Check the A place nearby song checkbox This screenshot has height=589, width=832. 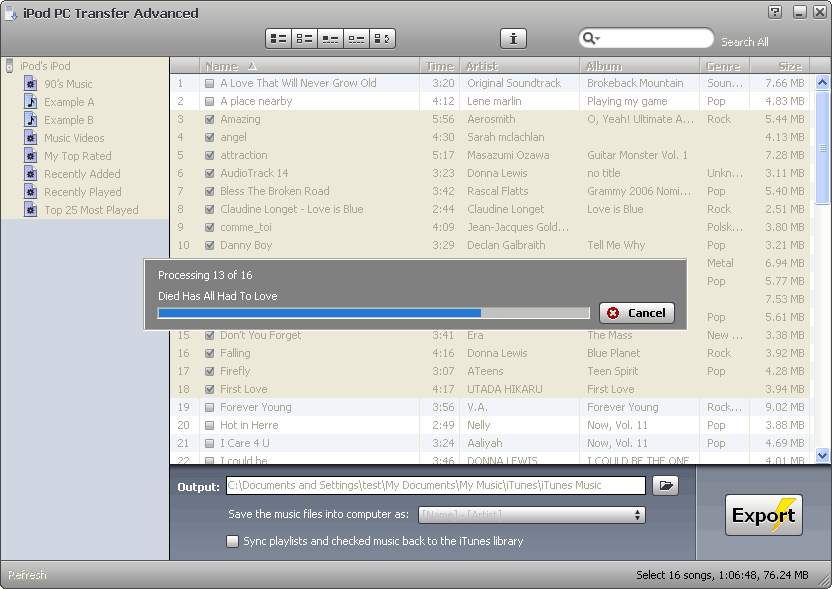pos(210,101)
